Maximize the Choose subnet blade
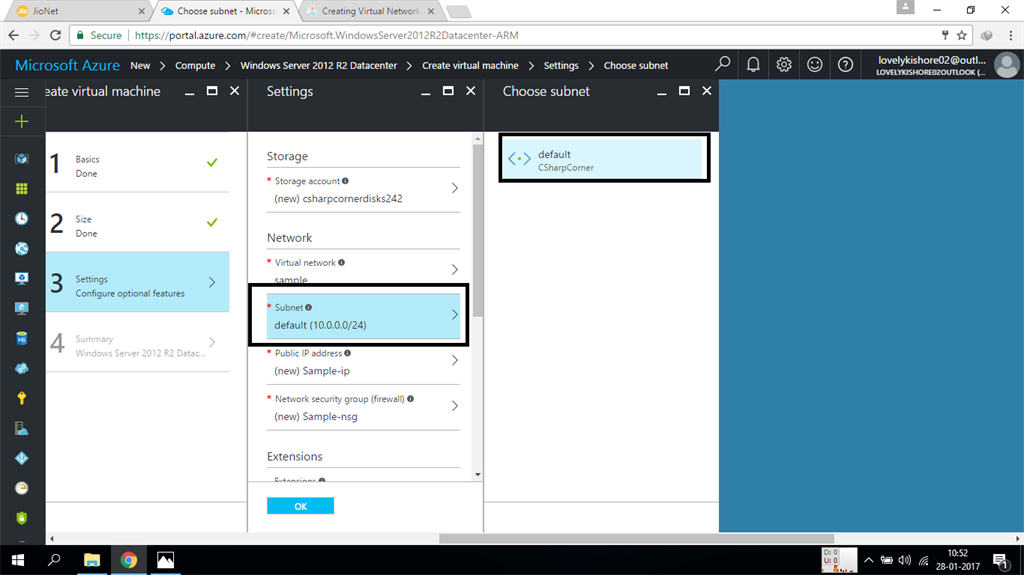 pyautogui.click(x=684, y=91)
